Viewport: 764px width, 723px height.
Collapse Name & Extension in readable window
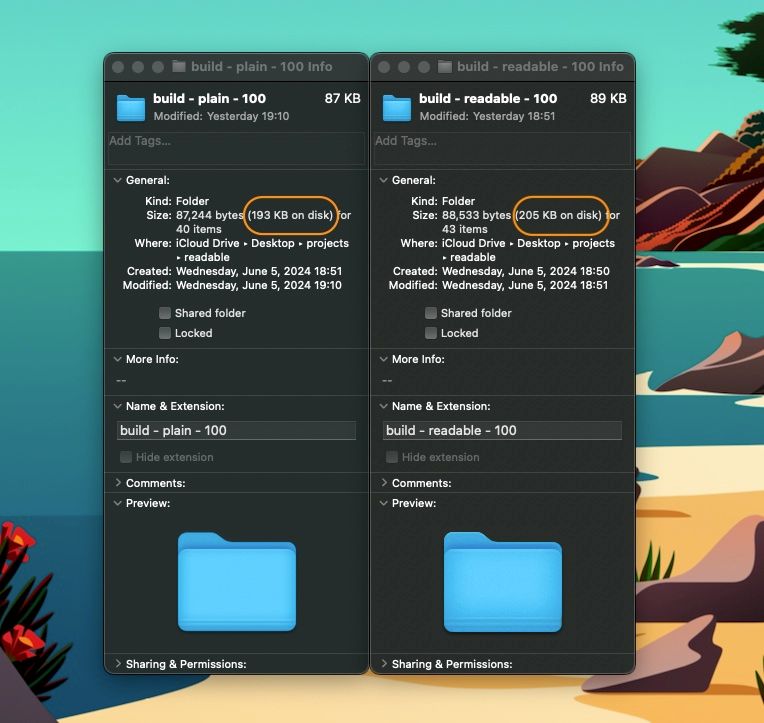point(383,407)
